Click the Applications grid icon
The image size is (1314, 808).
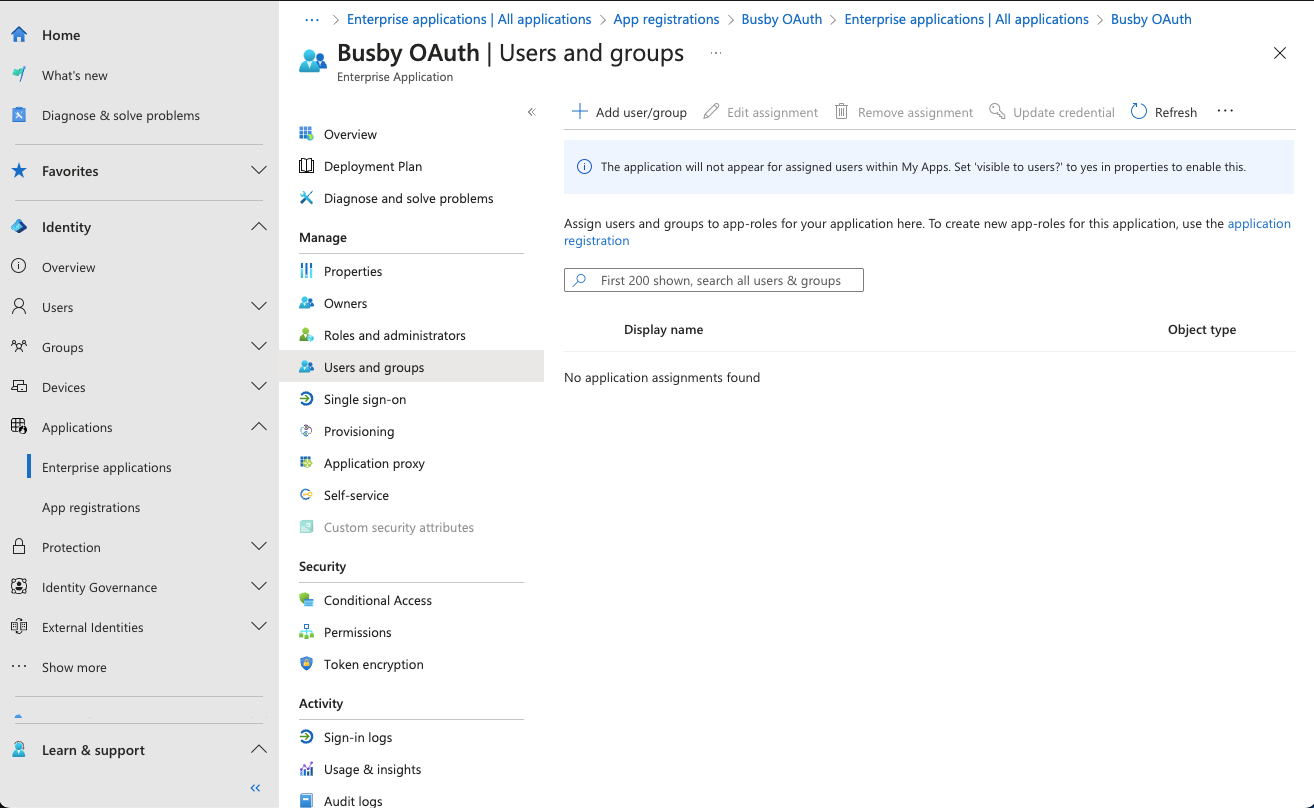click(19, 427)
